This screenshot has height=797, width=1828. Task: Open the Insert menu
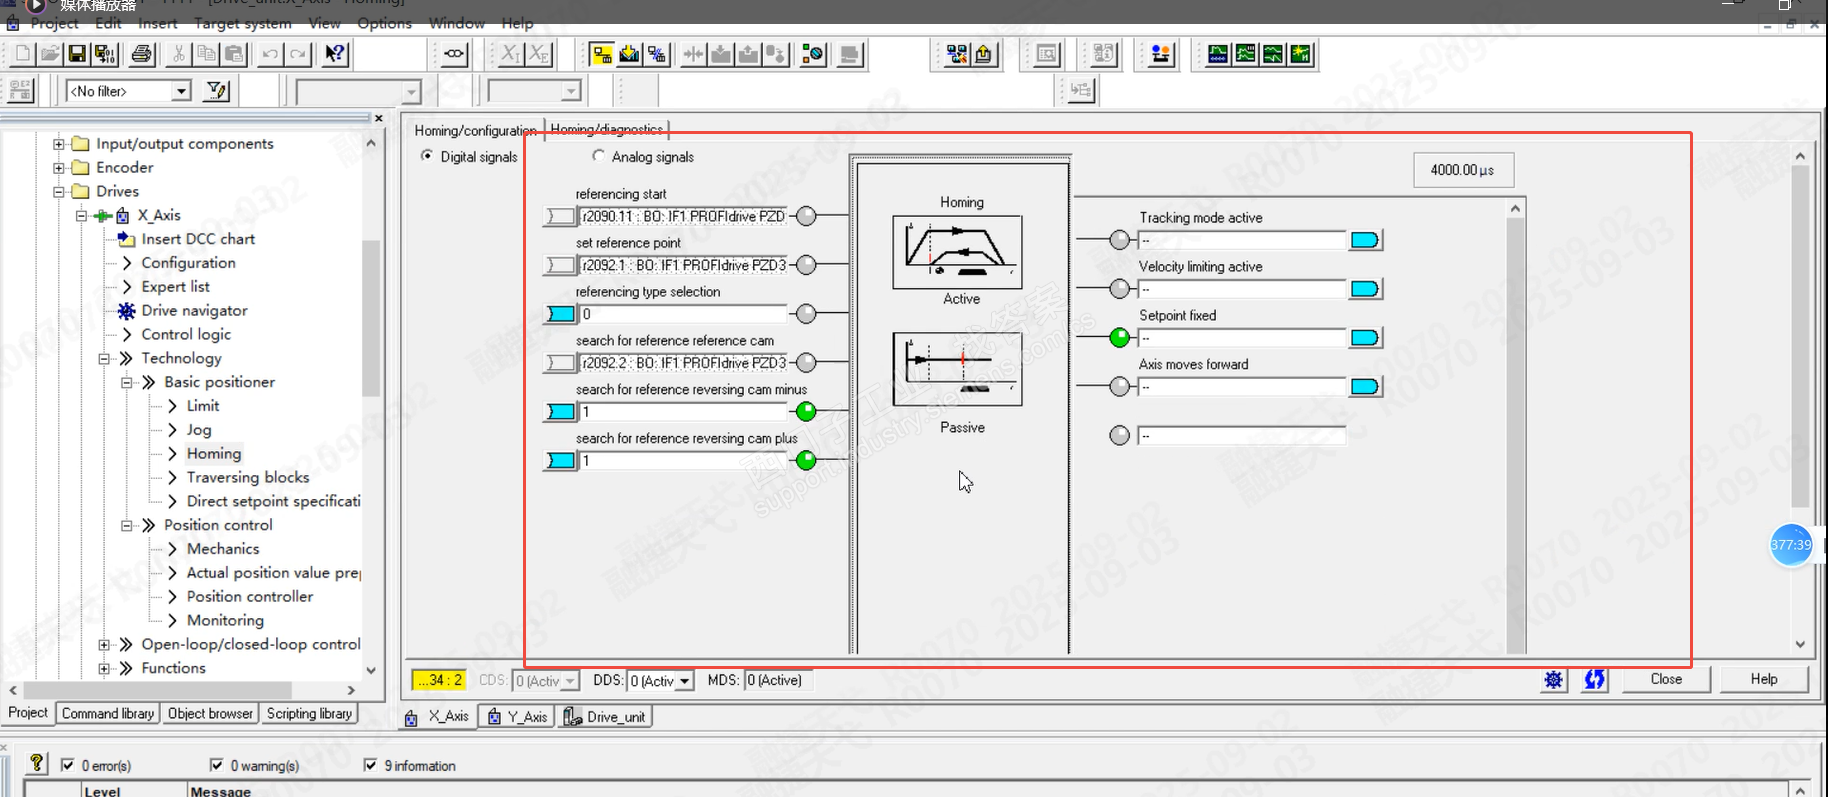(158, 23)
